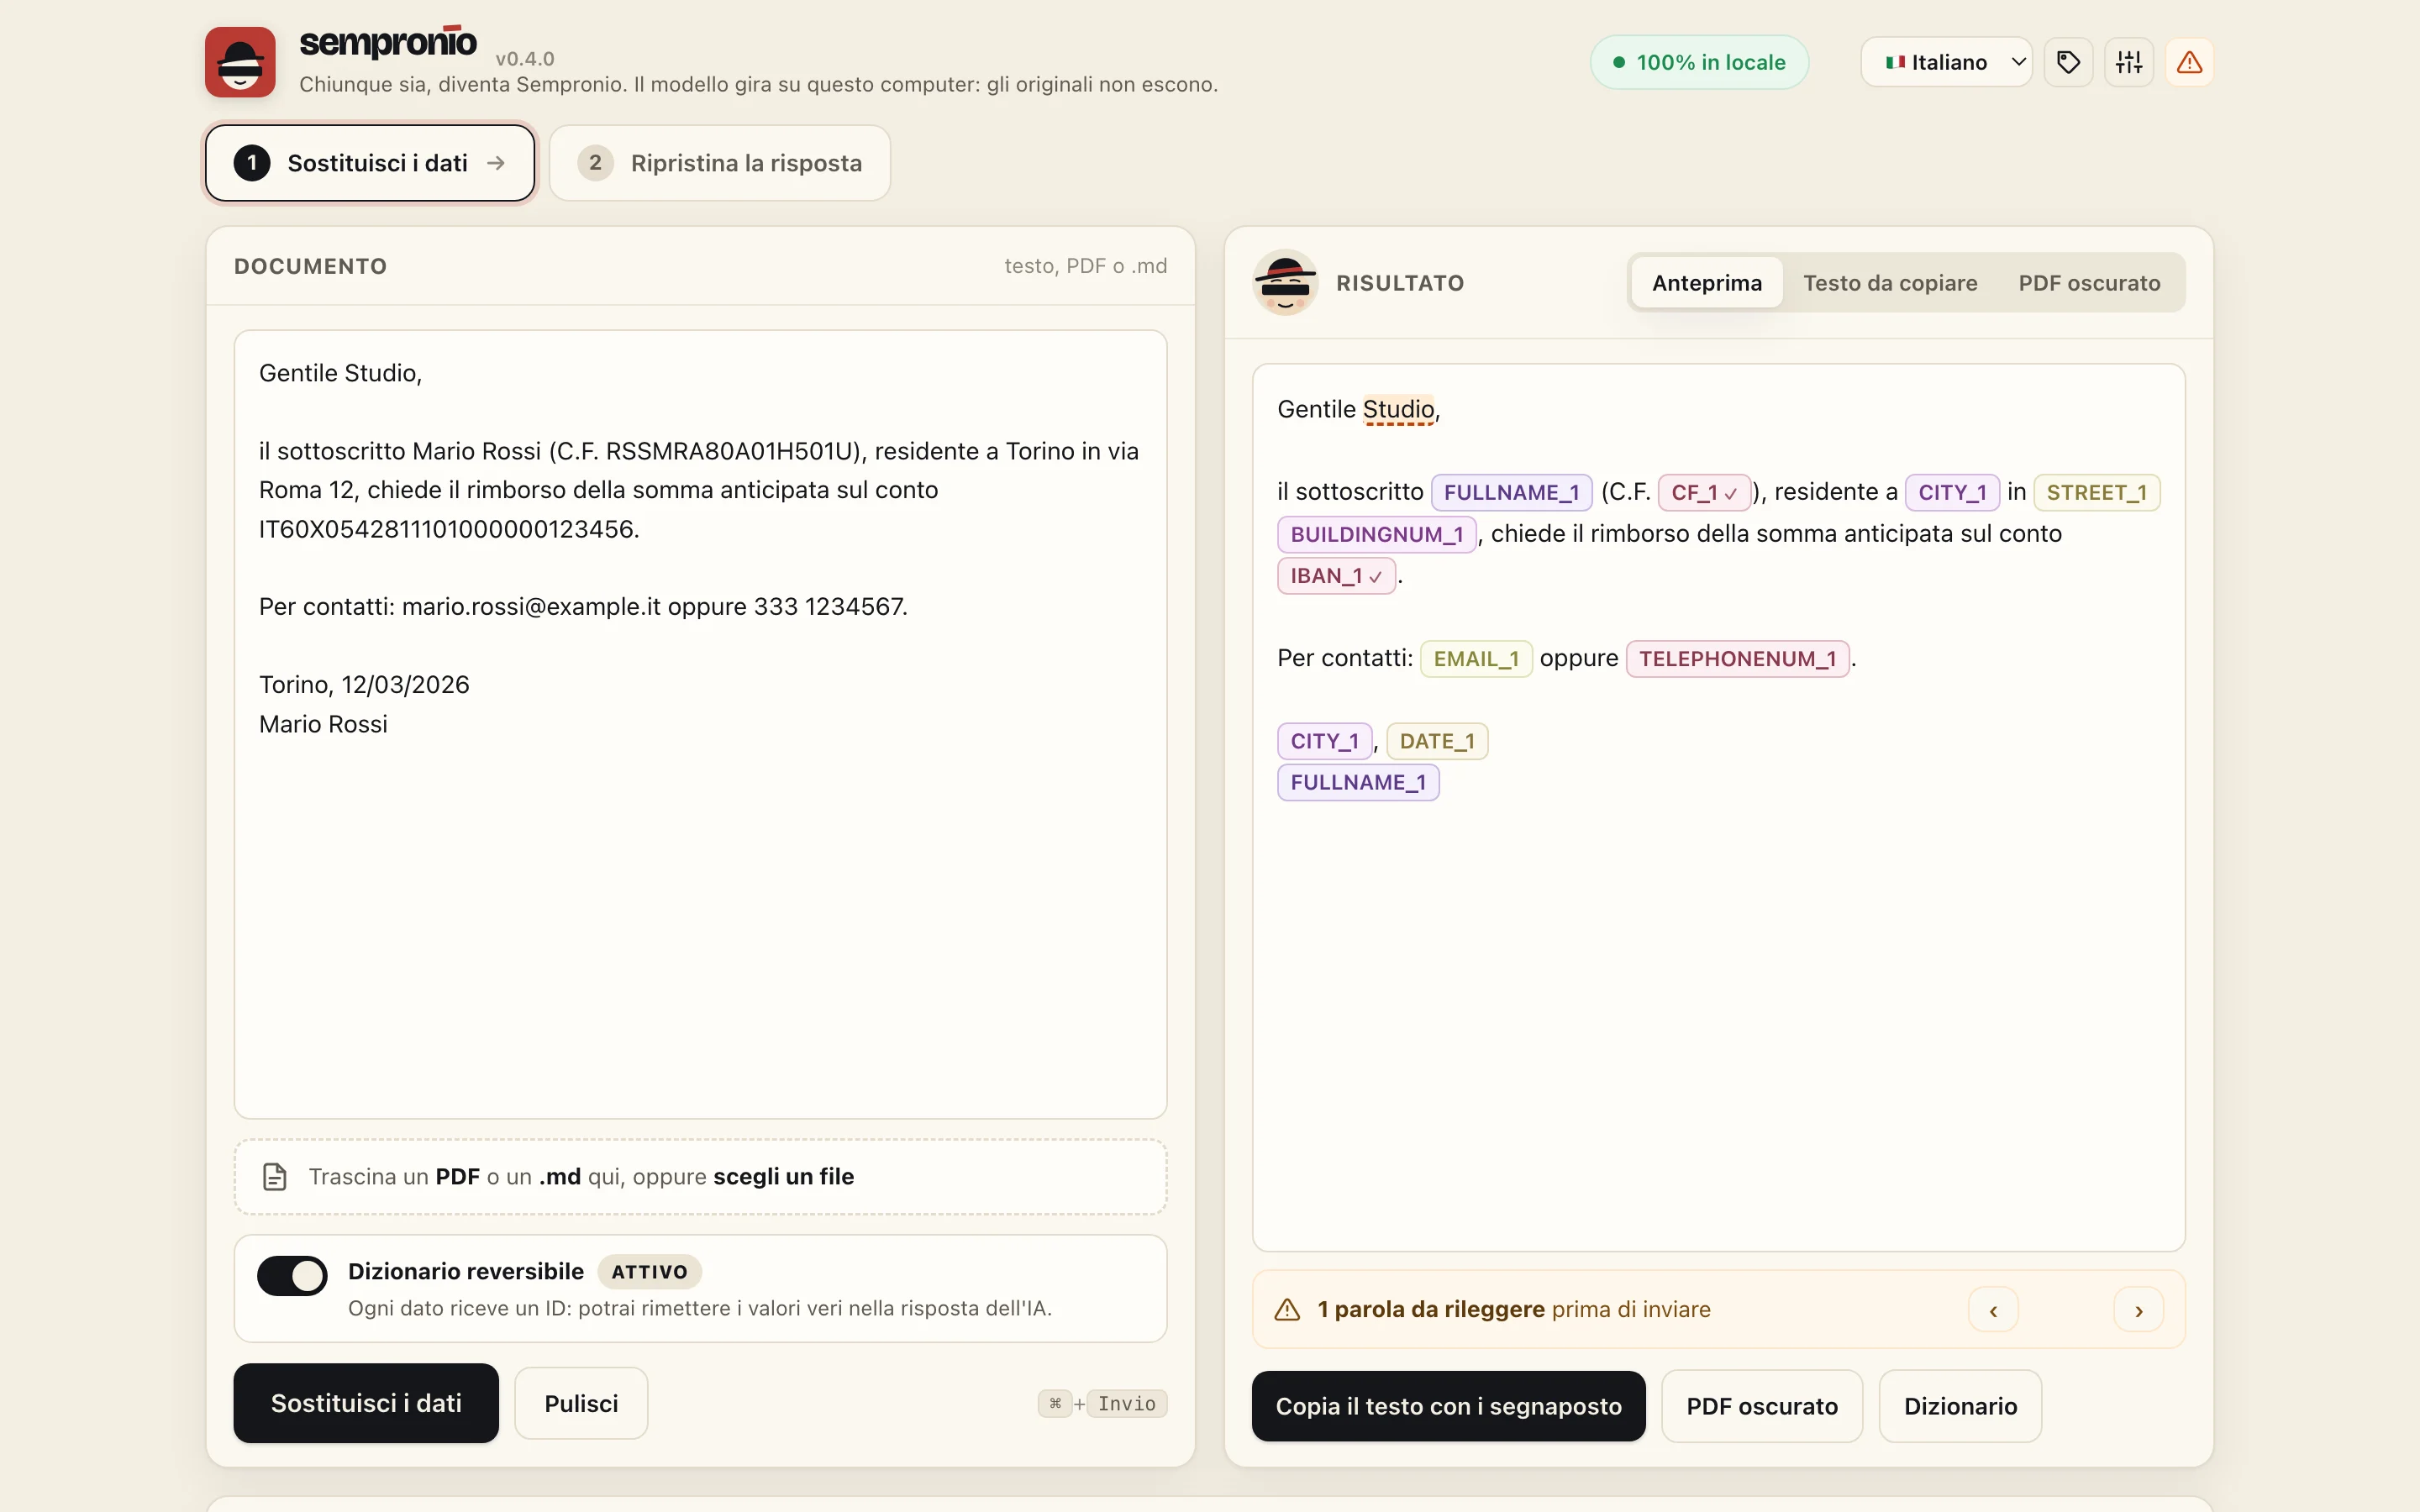Image resolution: width=2420 pixels, height=1512 pixels.
Task: Click the CF_1 placeholder tag
Action: (x=1704, y=492)
